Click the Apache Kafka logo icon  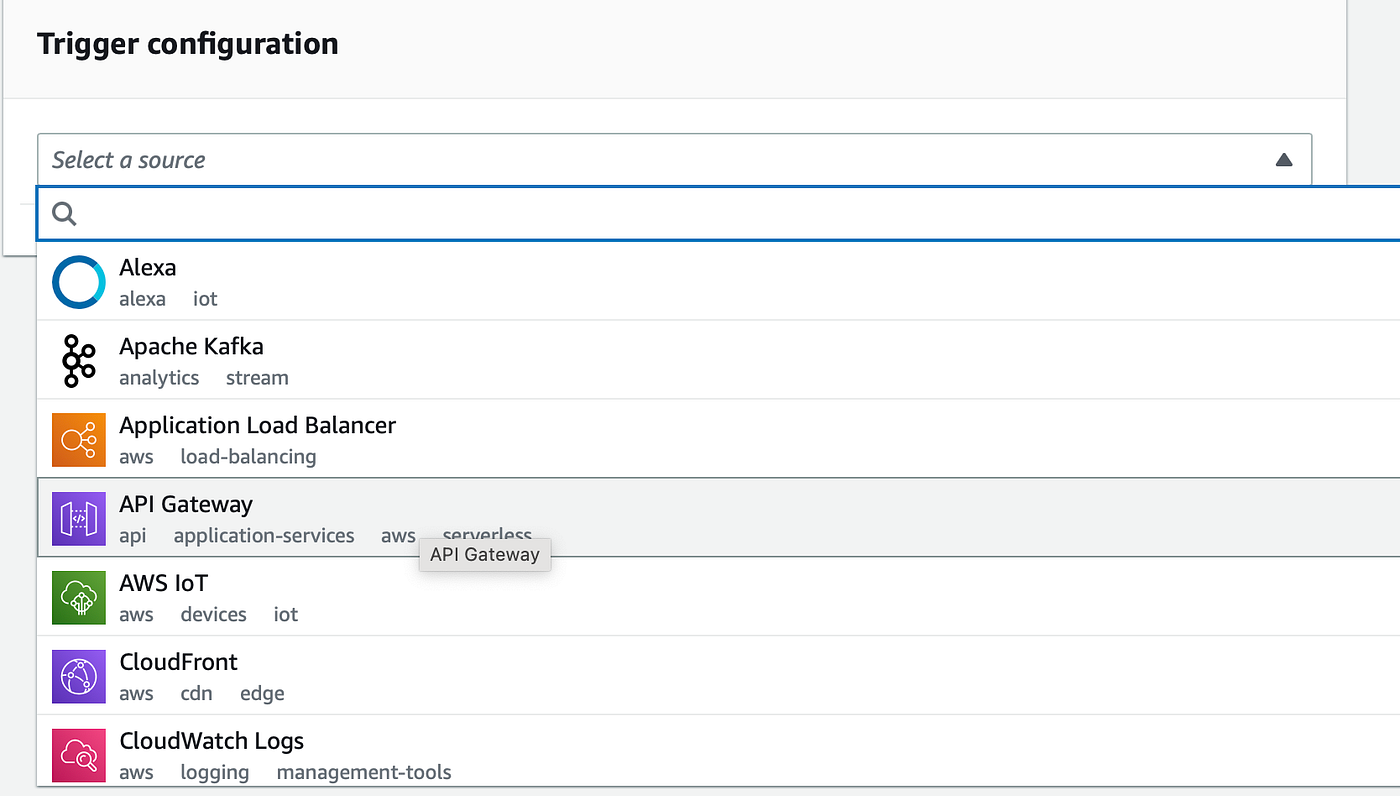point(78,361)
